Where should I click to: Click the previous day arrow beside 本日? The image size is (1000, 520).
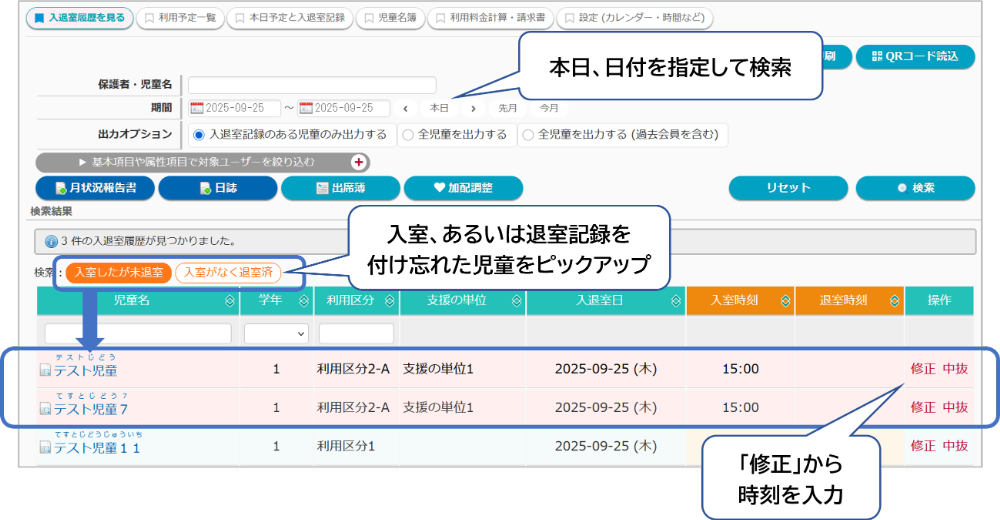point(406,108)
